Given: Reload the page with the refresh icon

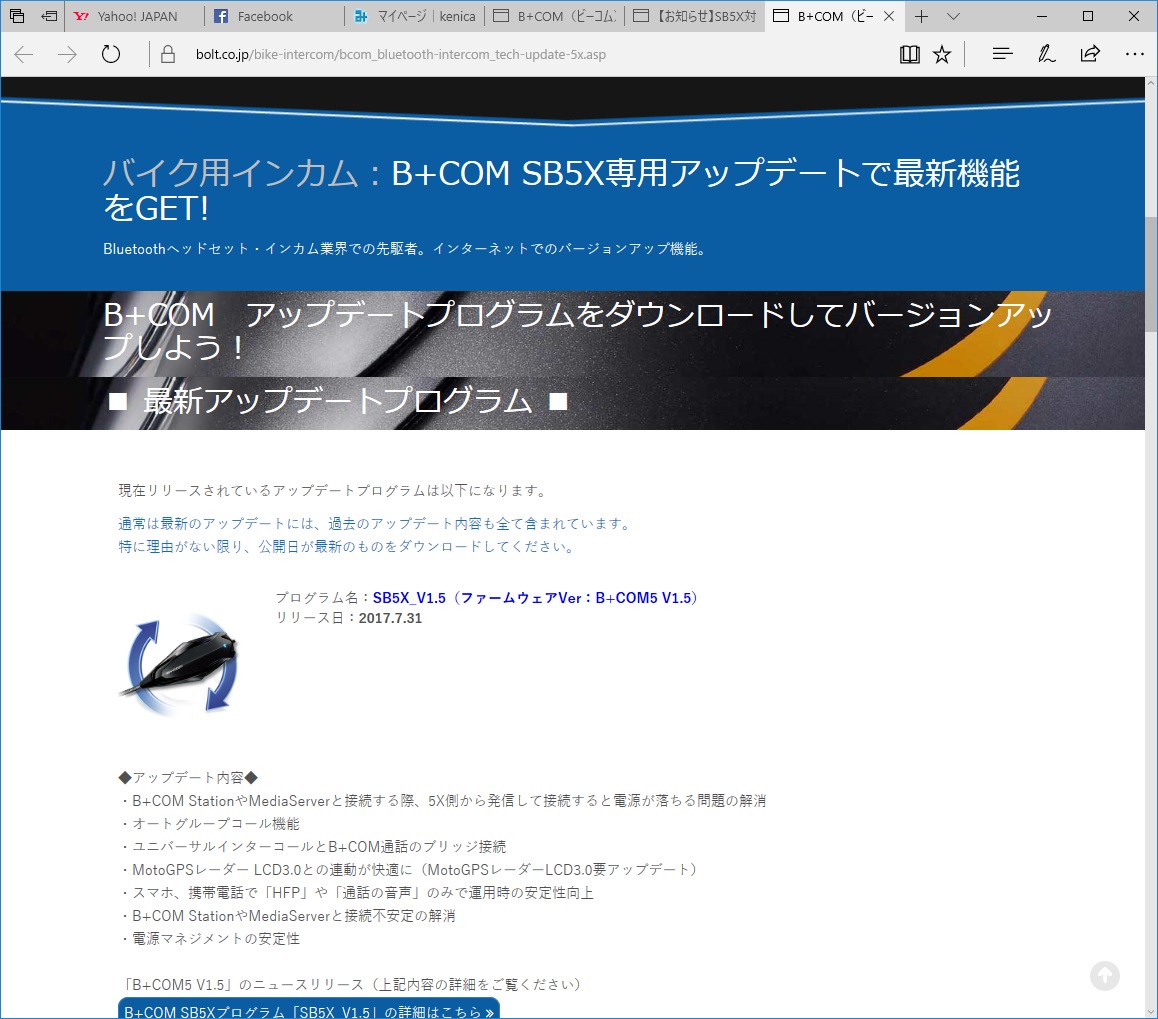Looking at the screenshot, I should pos(111,54).
